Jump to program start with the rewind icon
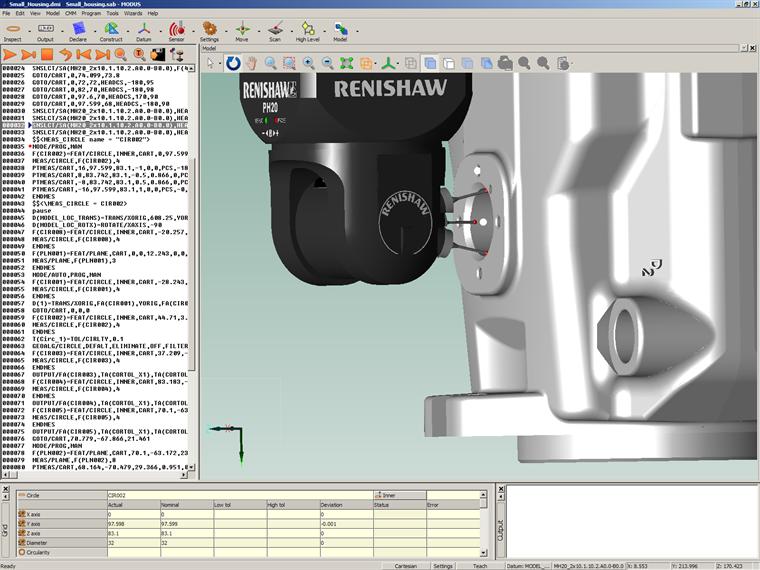The height and width of the screenshot is (570, 760). [x=84, y=55]
